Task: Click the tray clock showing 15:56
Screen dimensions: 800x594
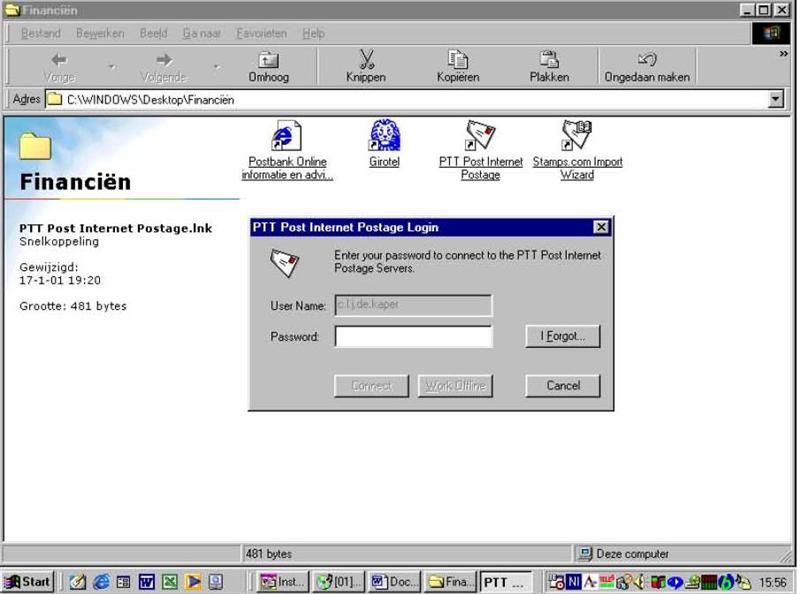Action: (772, 582)
